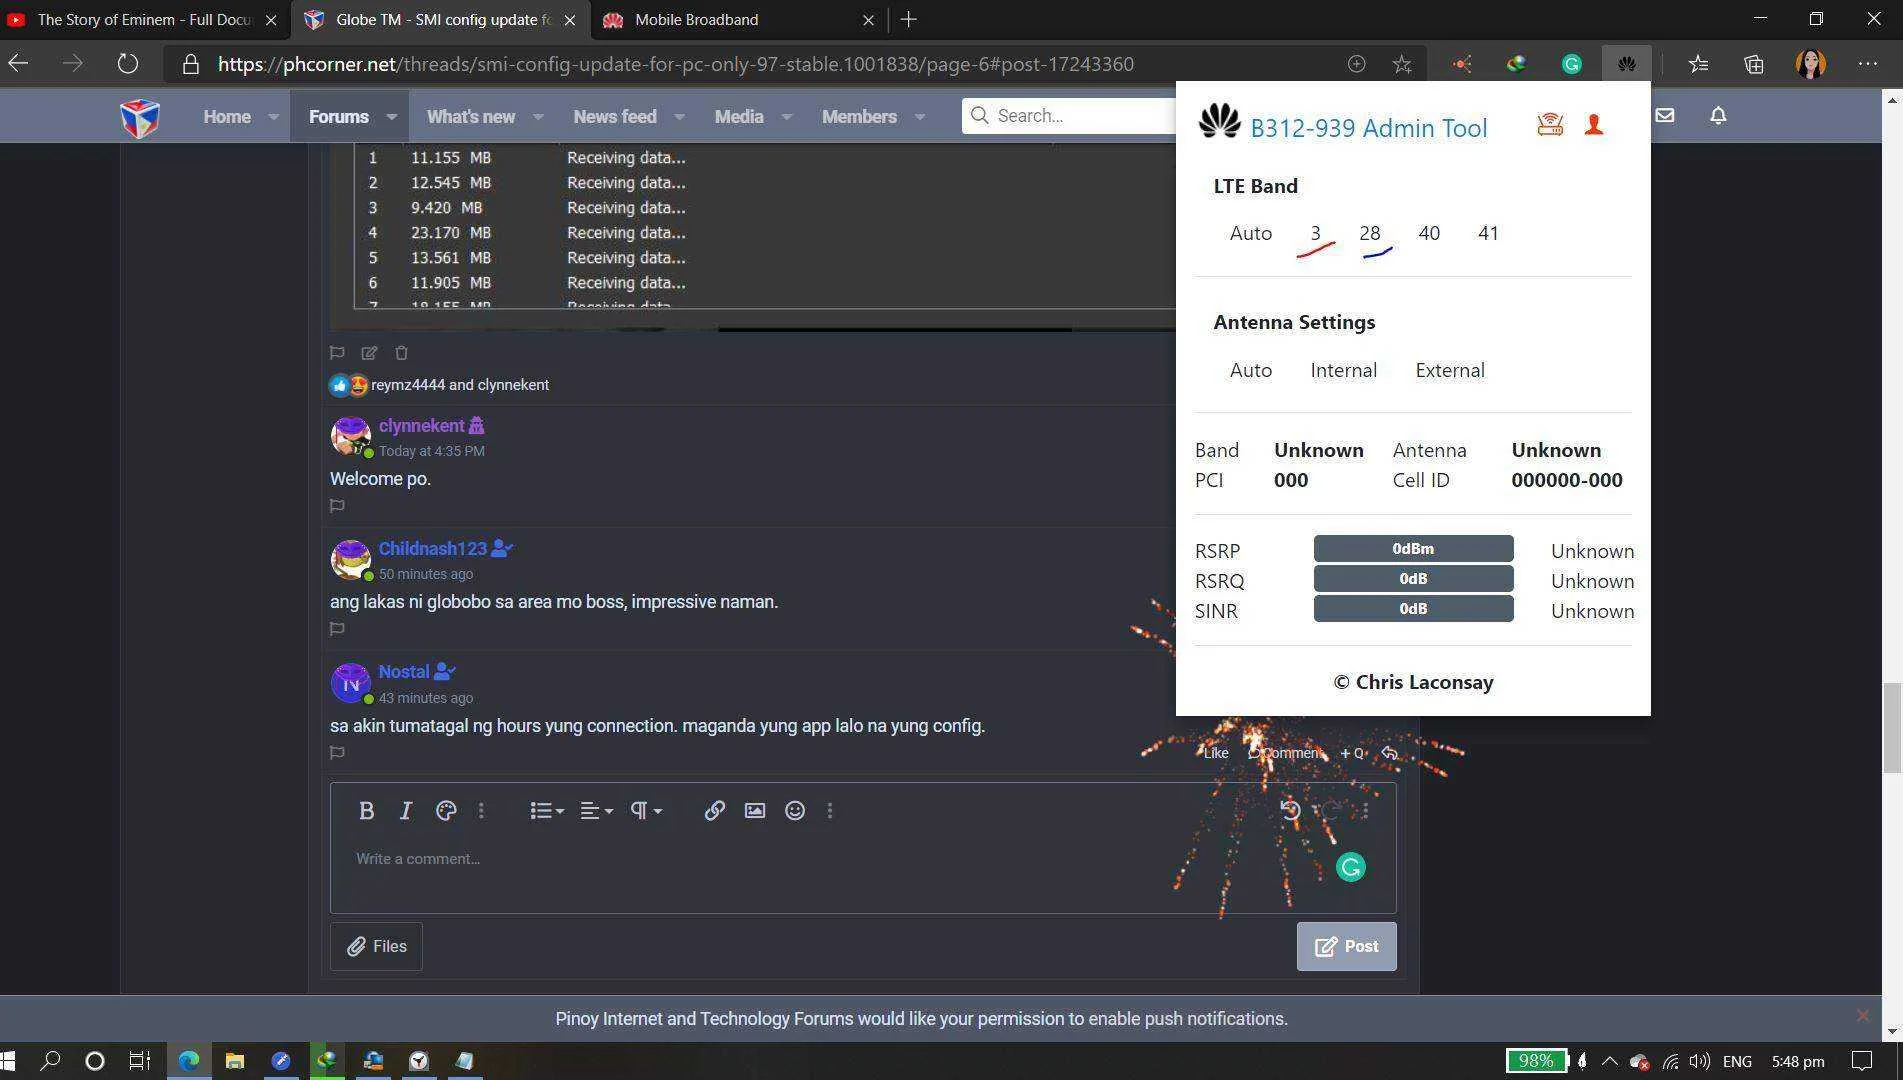This screenshot has width=1903, height=1080.
Task: Open Edge browser from taskbar
Action: point(188,1061)
